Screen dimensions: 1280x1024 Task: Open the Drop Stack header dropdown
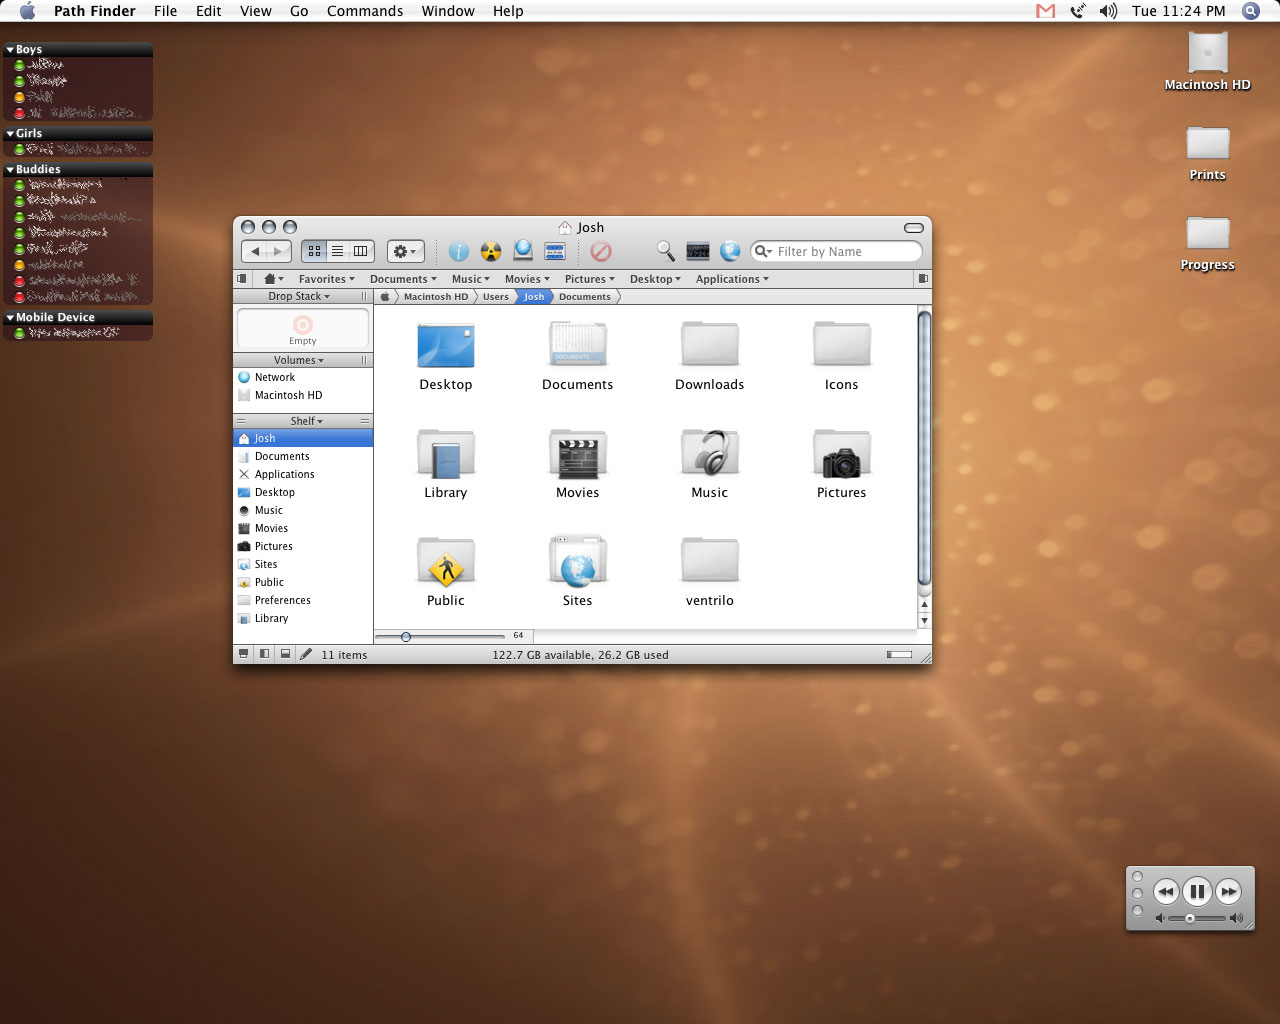click(x=298, y=296)
